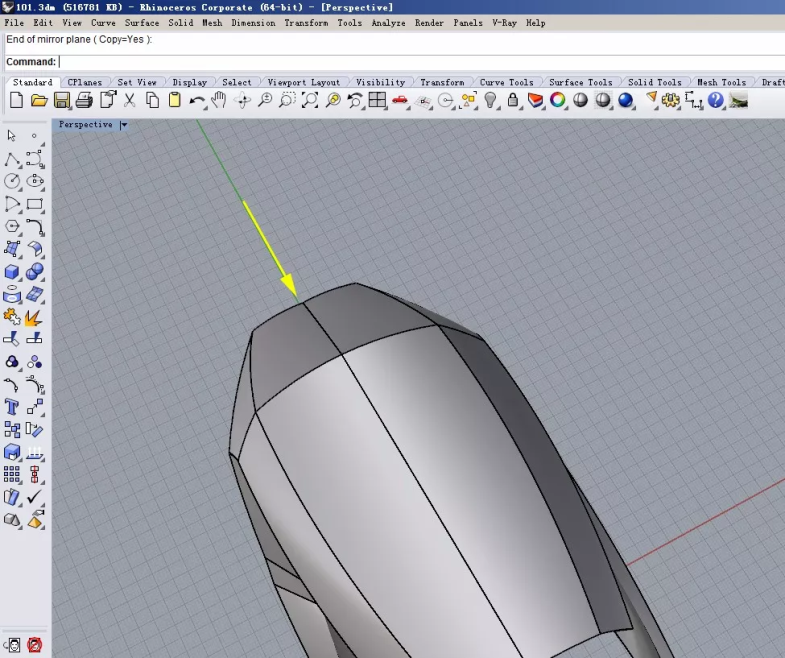
Task: Pick the Text object tool
Action: 12,407
